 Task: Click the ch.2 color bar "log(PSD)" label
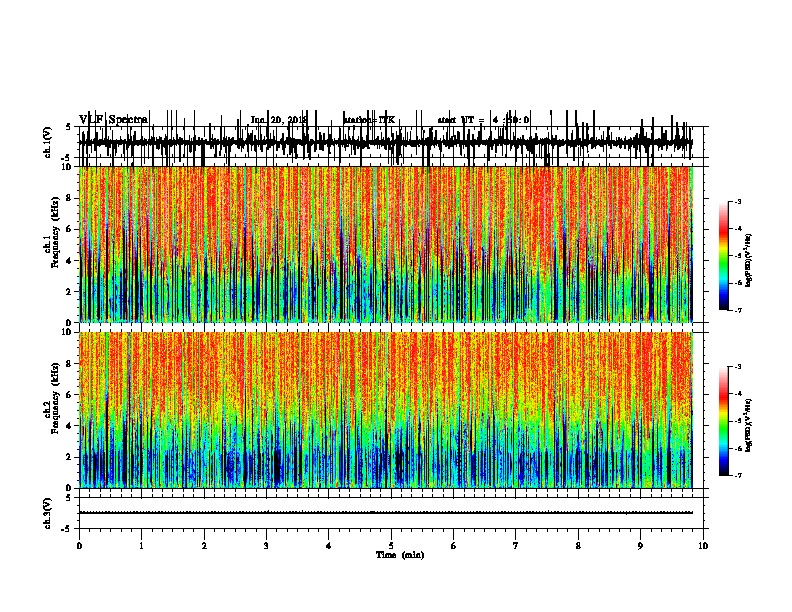[748, 426]
